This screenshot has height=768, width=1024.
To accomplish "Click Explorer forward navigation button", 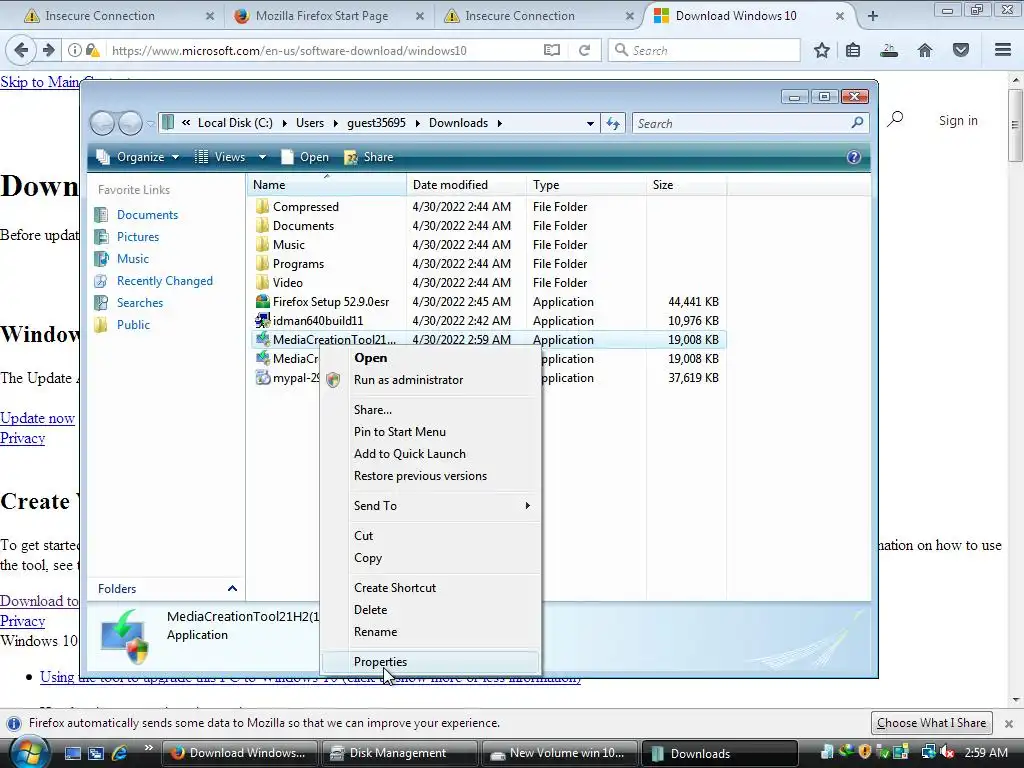I will coord(130,123).
